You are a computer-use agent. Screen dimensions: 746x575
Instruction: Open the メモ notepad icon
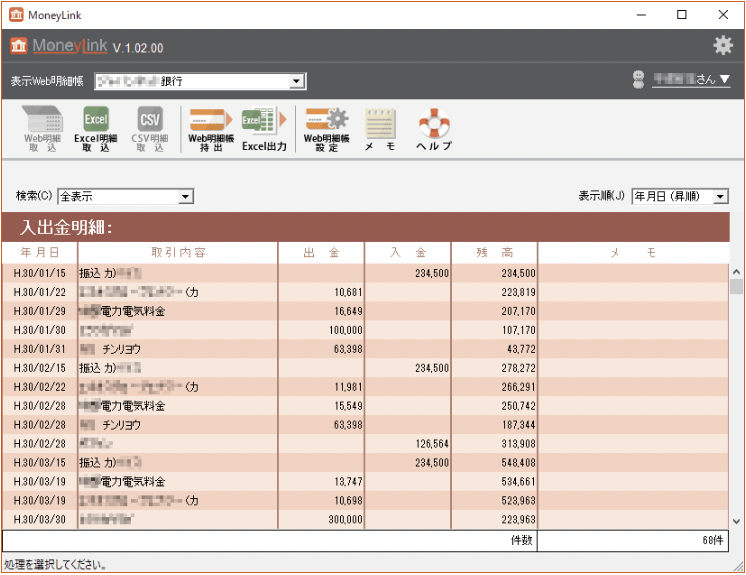[x=380, y=130]
